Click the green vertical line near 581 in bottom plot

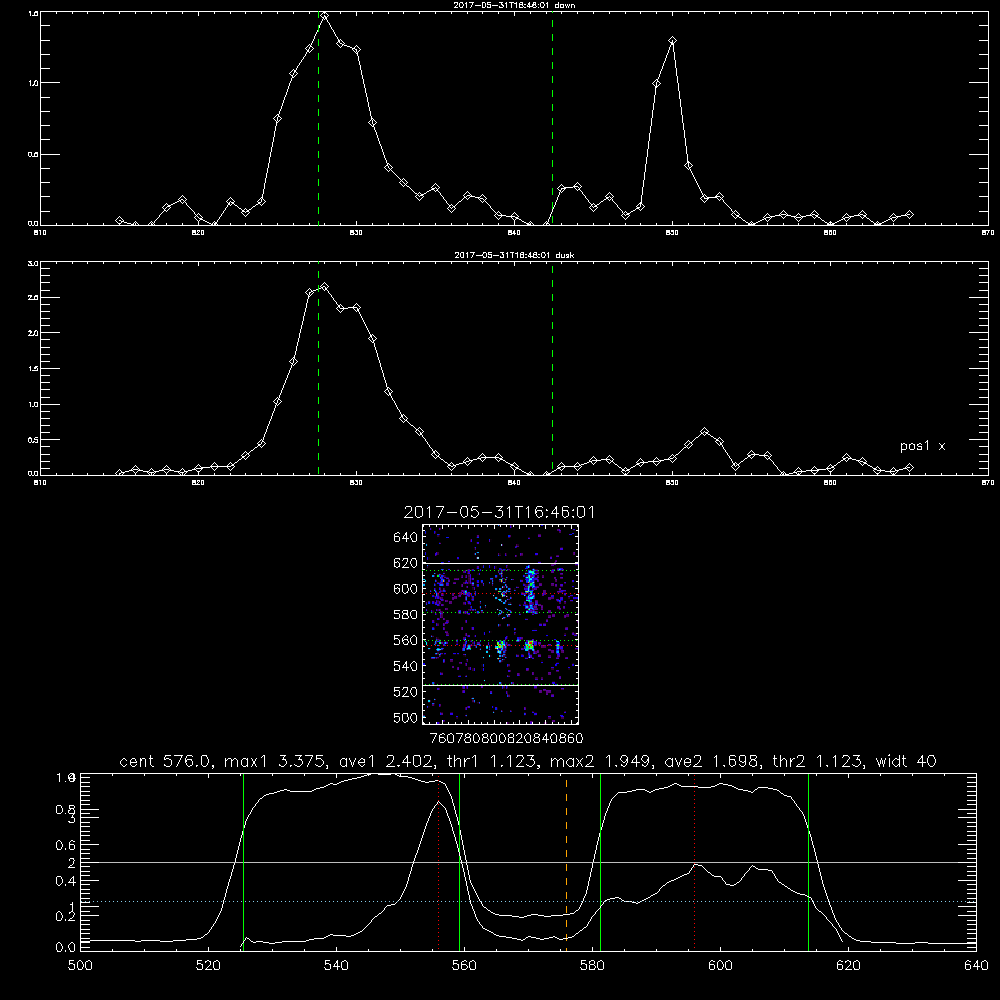tap(600, 862)
